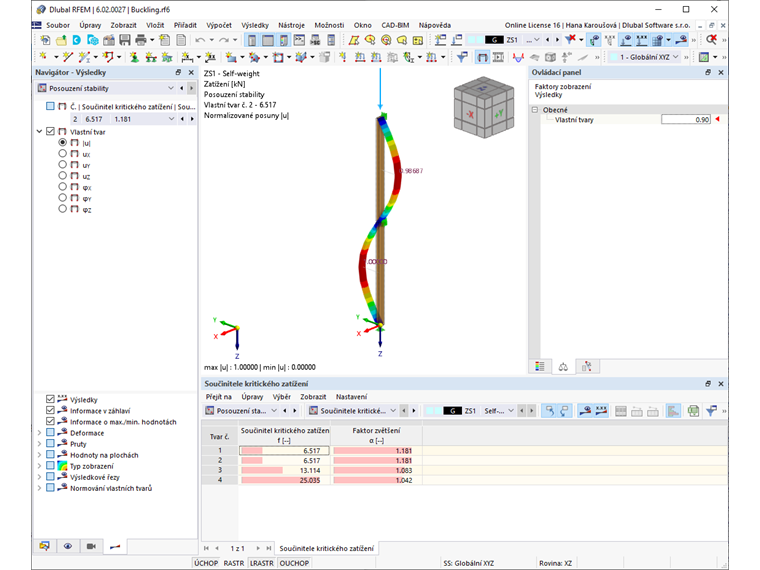Start the deformation animation icon

498,58
